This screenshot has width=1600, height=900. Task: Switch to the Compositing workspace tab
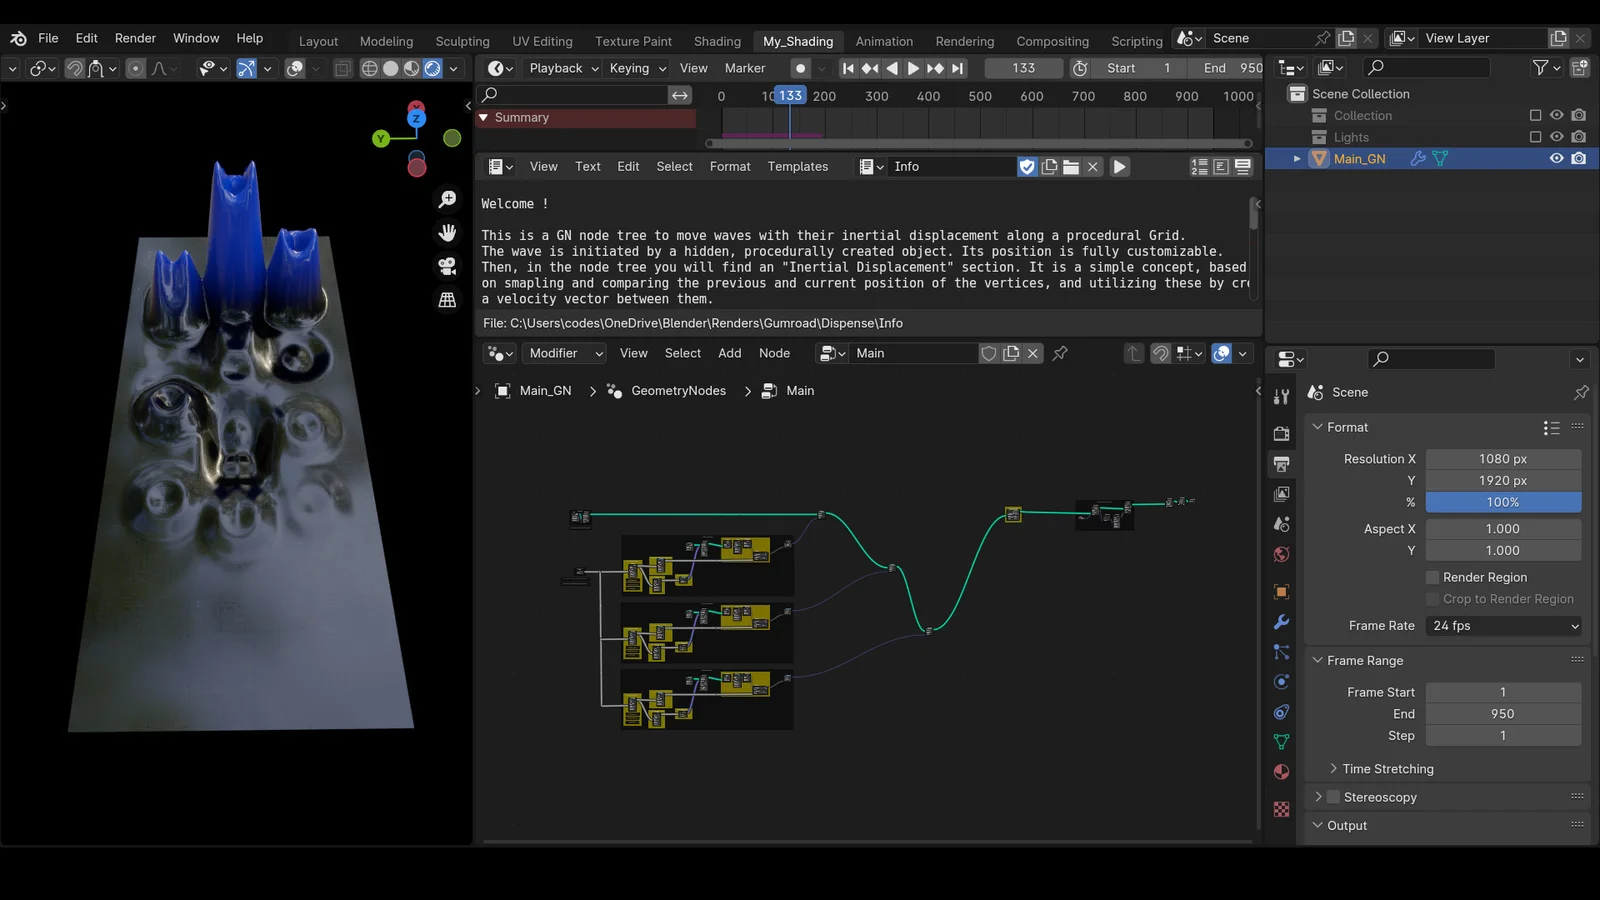(1052, 41)
